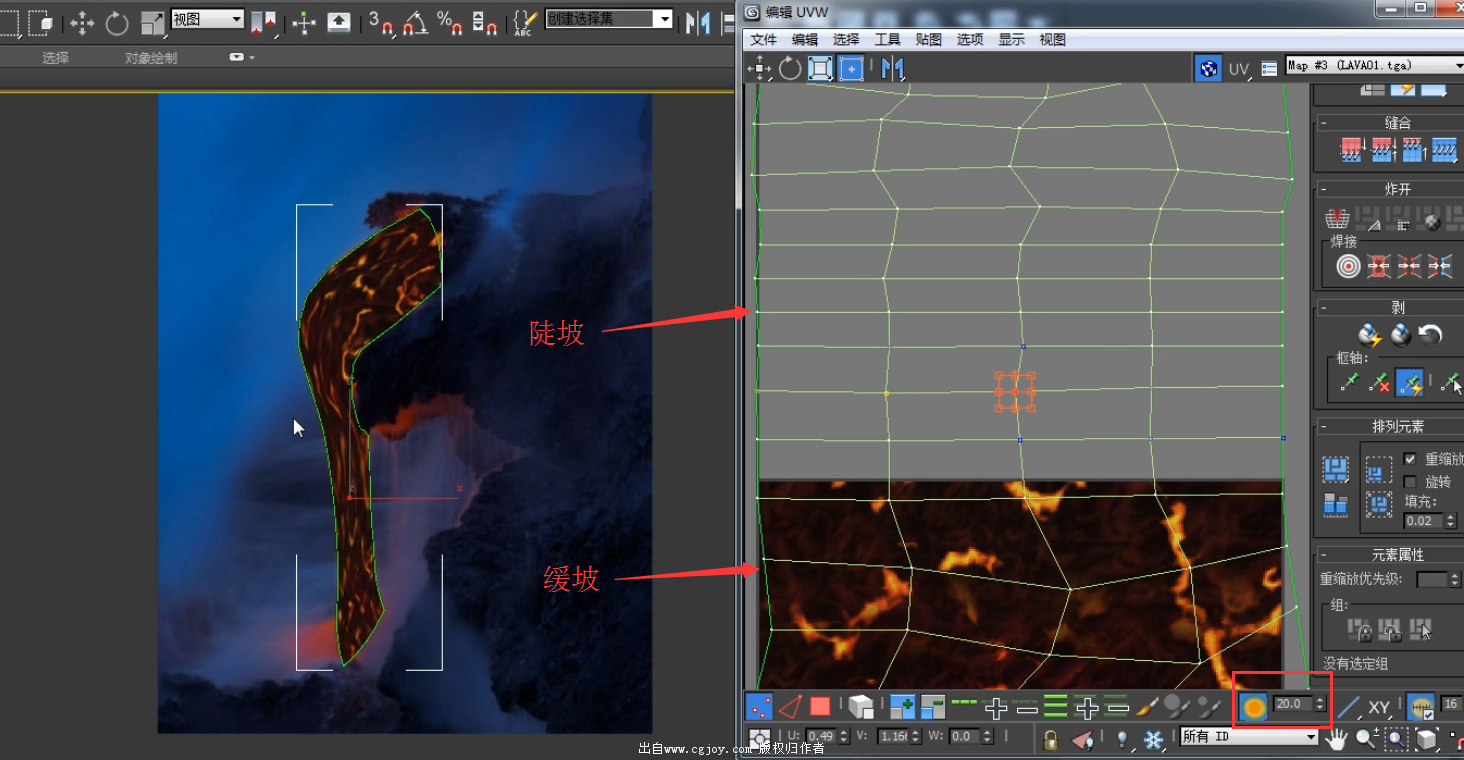Select Polygon sub-object mode in UVW editor
The height and width of the screenshot is (760, 1464).
(820, 707)
